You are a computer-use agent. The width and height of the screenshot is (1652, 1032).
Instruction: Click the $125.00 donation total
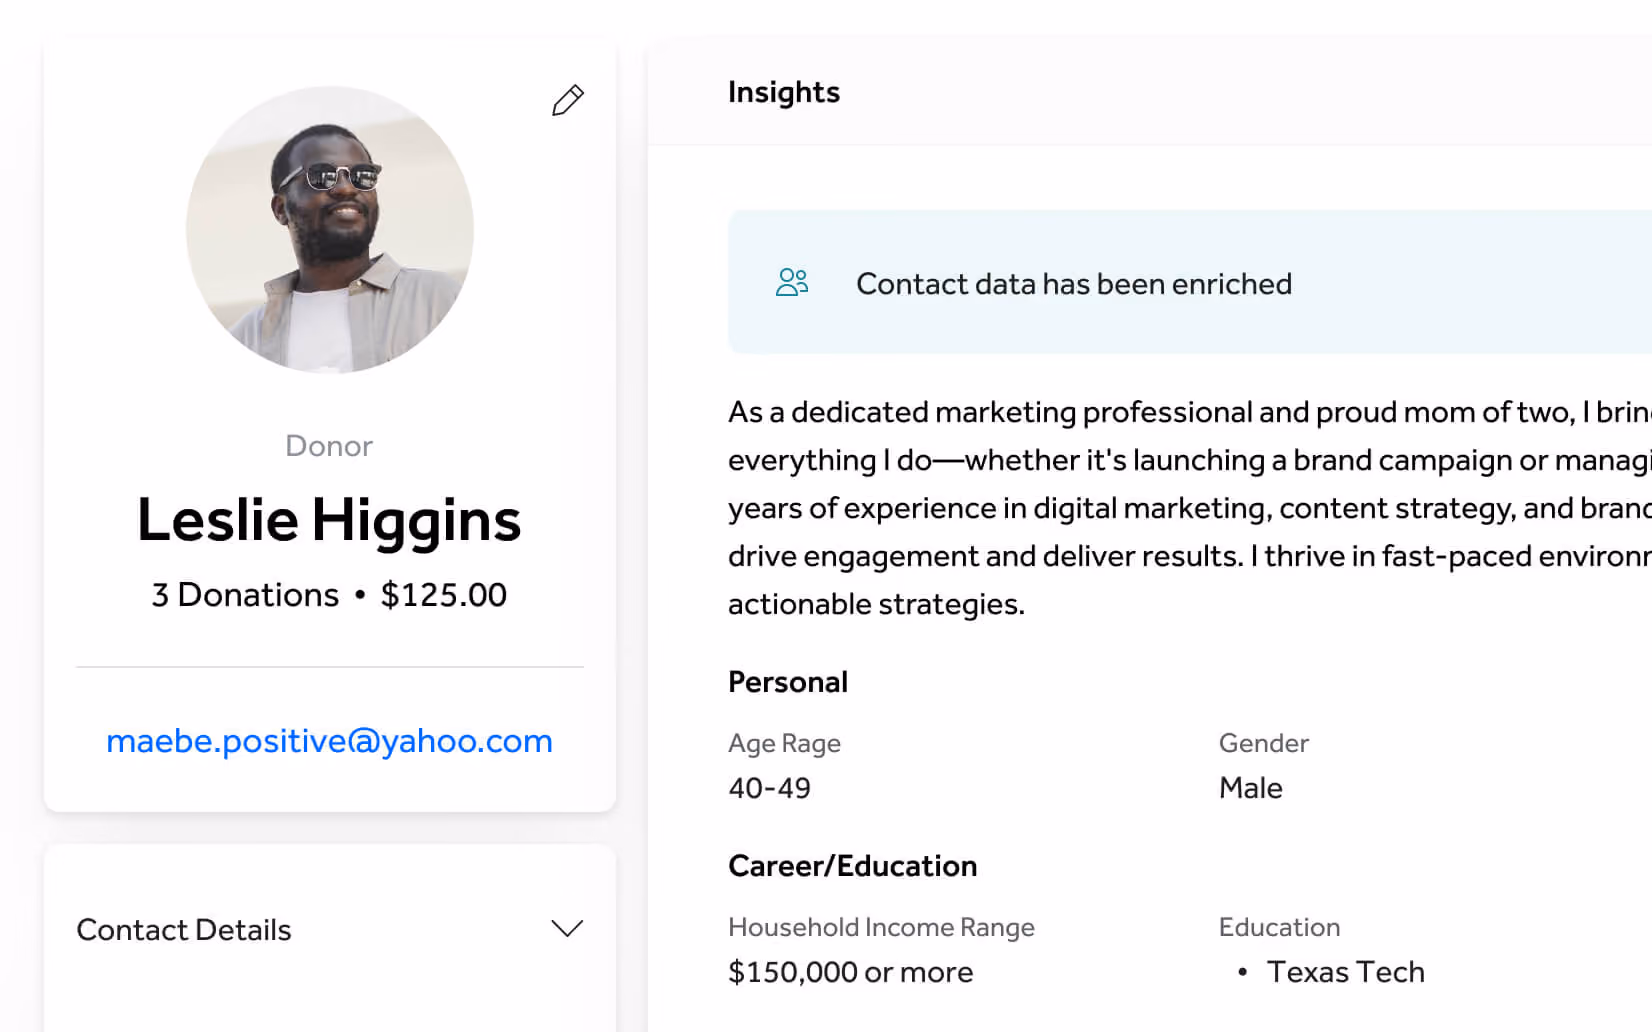pyautogui.click(x=444, y=595)
